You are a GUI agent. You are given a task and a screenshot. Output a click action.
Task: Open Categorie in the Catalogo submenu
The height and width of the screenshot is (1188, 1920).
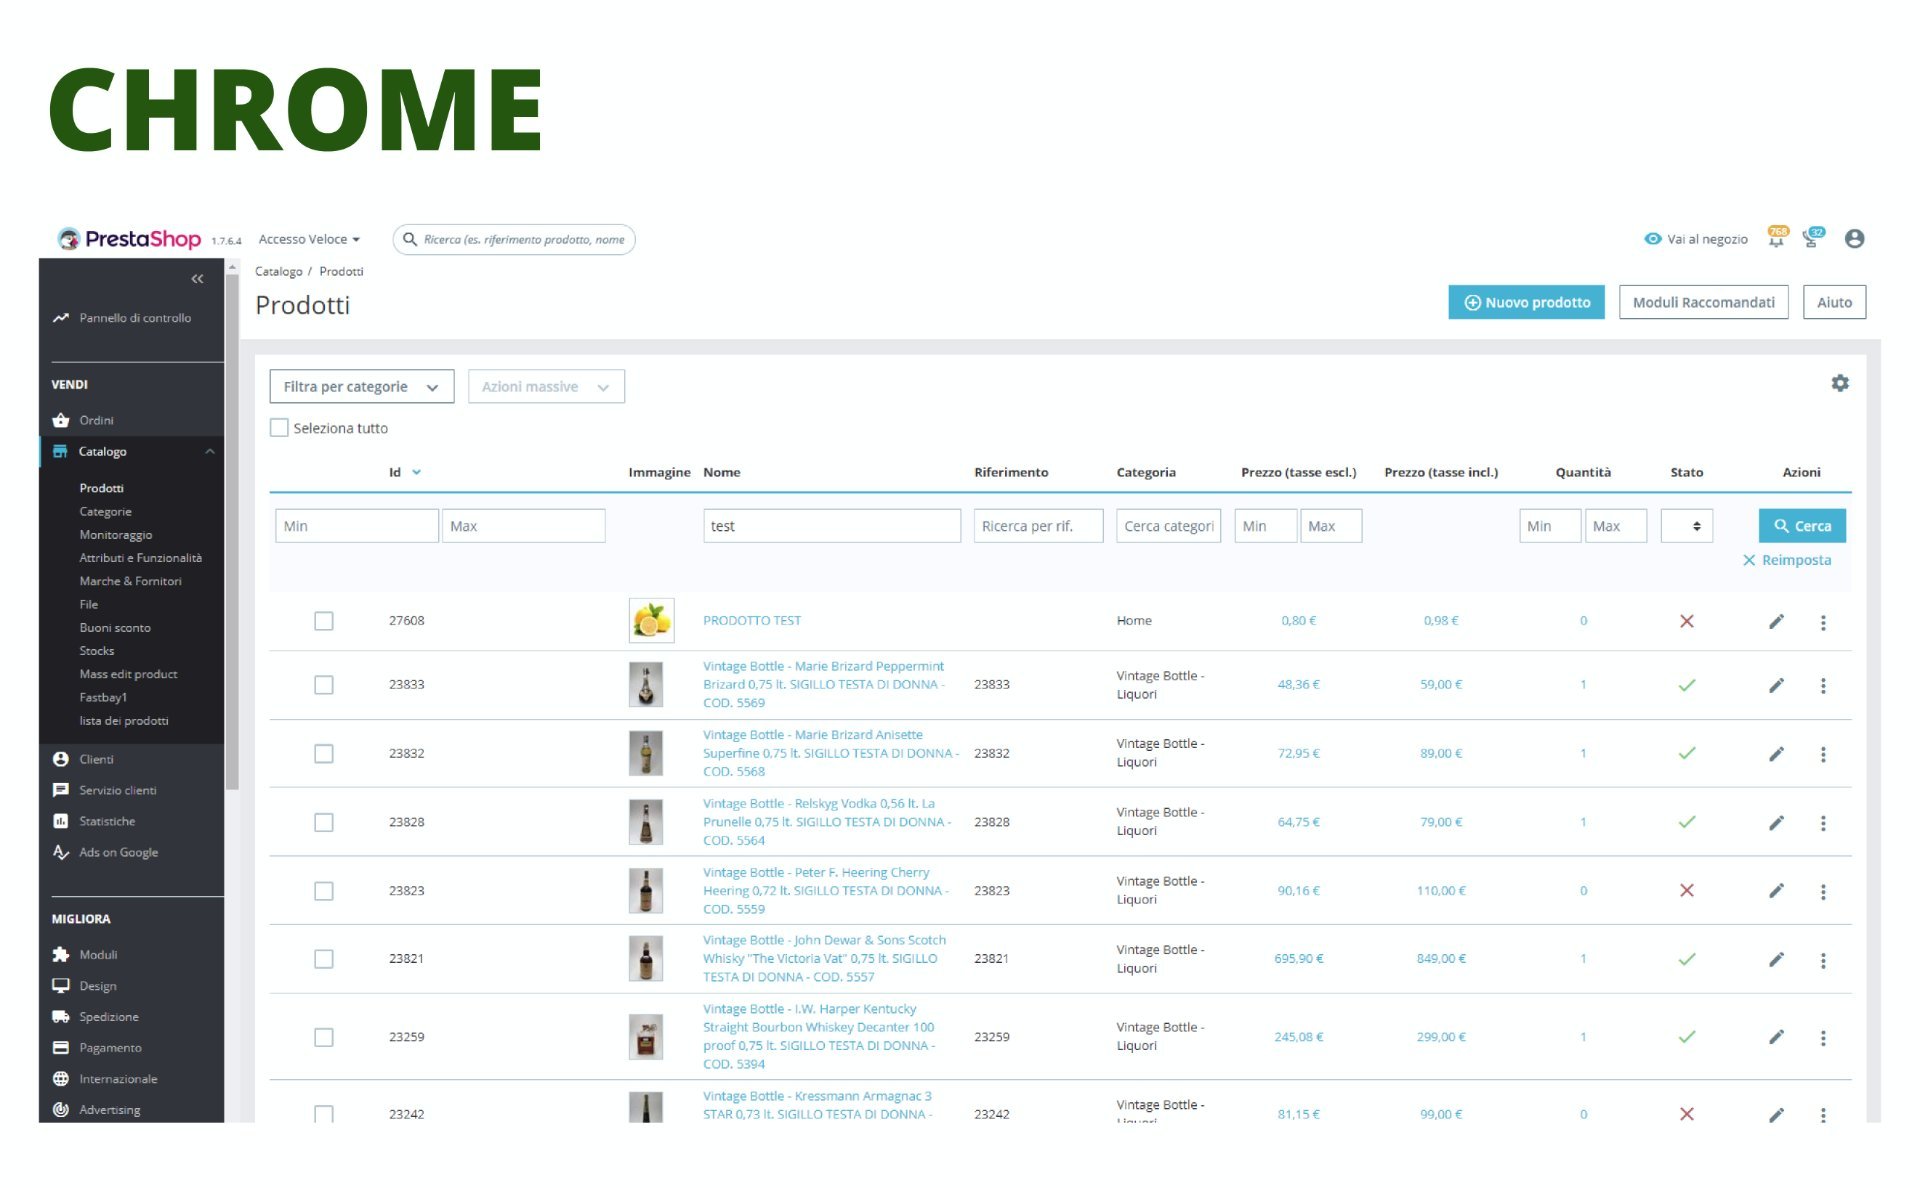click(105, 512)
